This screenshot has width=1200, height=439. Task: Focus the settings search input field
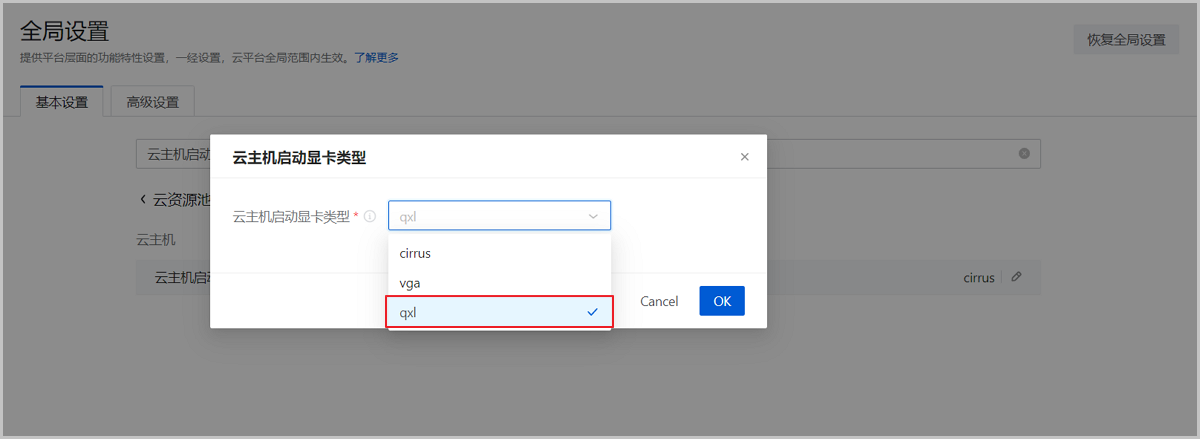tap(172, 154)
